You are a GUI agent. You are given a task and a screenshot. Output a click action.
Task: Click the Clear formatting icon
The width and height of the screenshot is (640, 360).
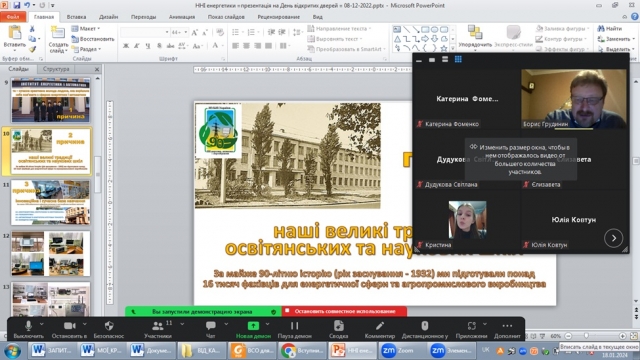point(220,32)
